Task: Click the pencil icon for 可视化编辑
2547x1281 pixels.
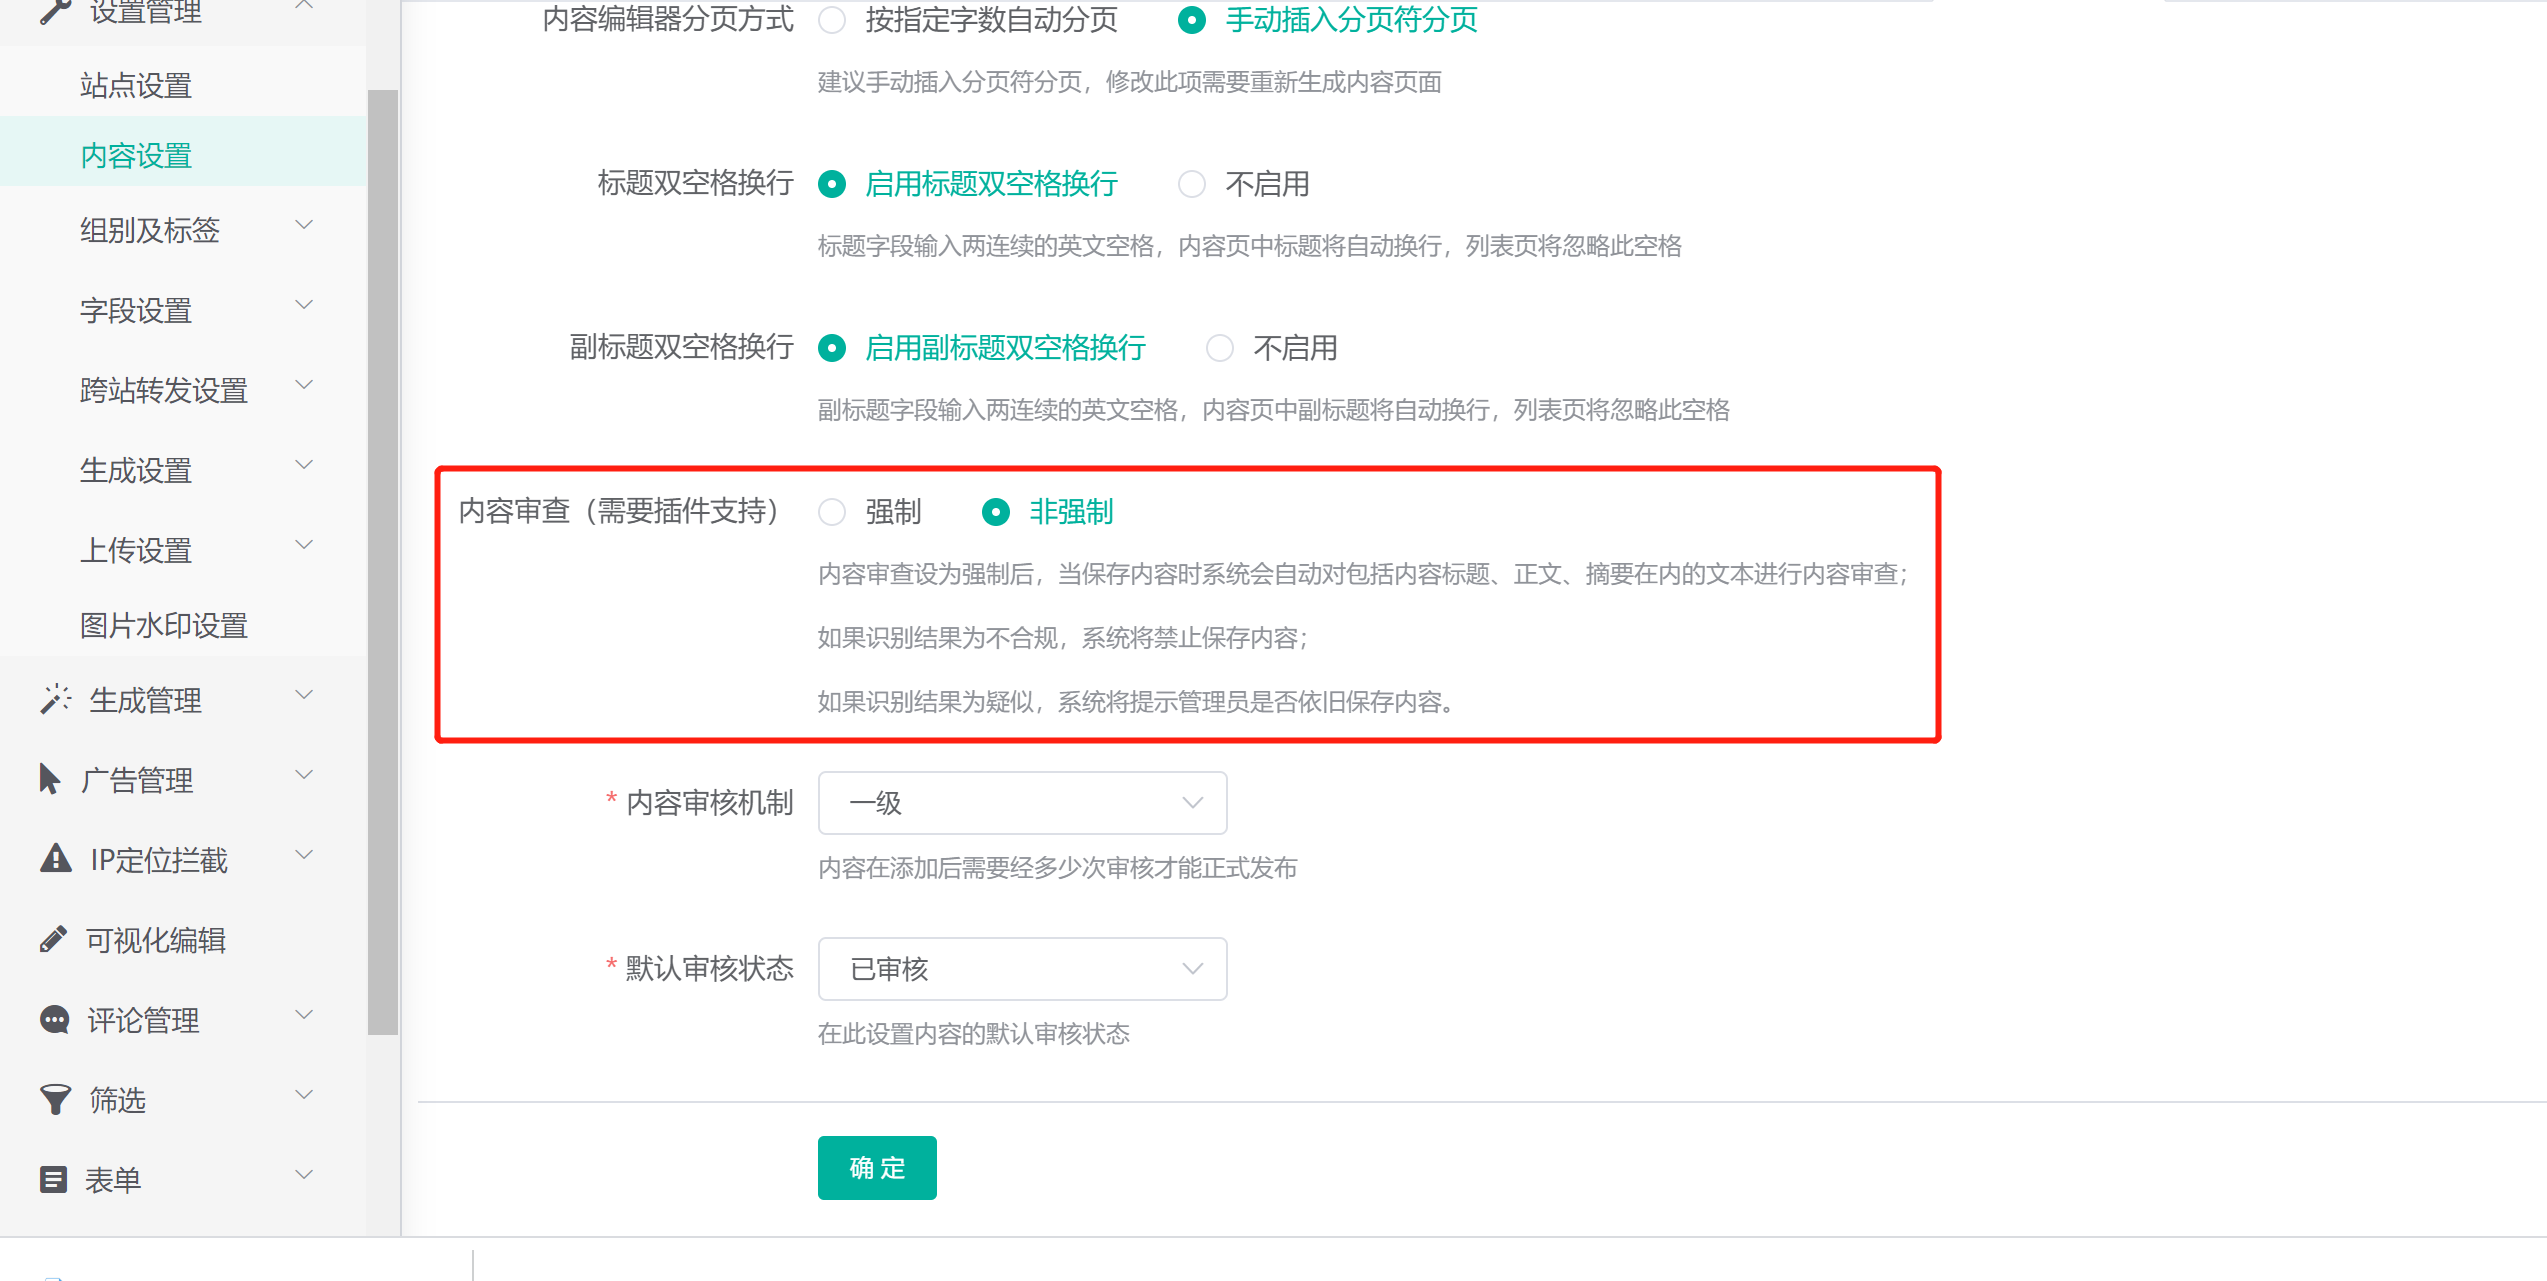Action: tap(53, 939)
